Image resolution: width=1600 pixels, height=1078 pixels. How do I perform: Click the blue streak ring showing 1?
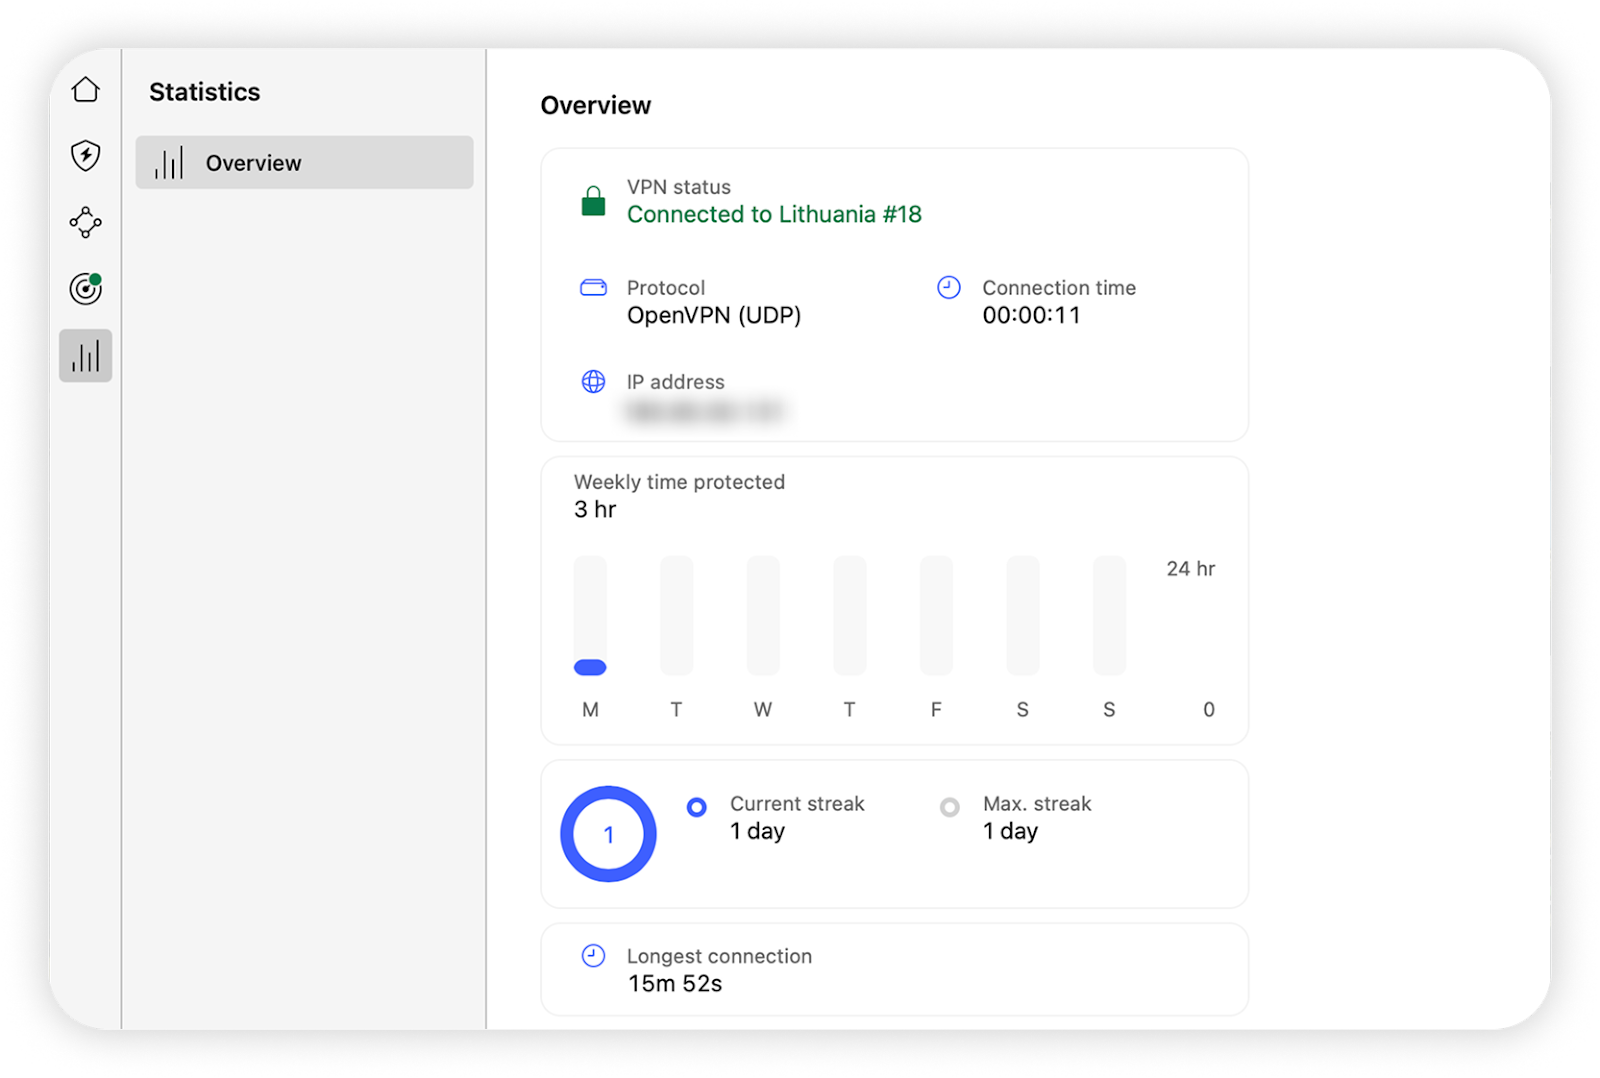coord(608,834)
